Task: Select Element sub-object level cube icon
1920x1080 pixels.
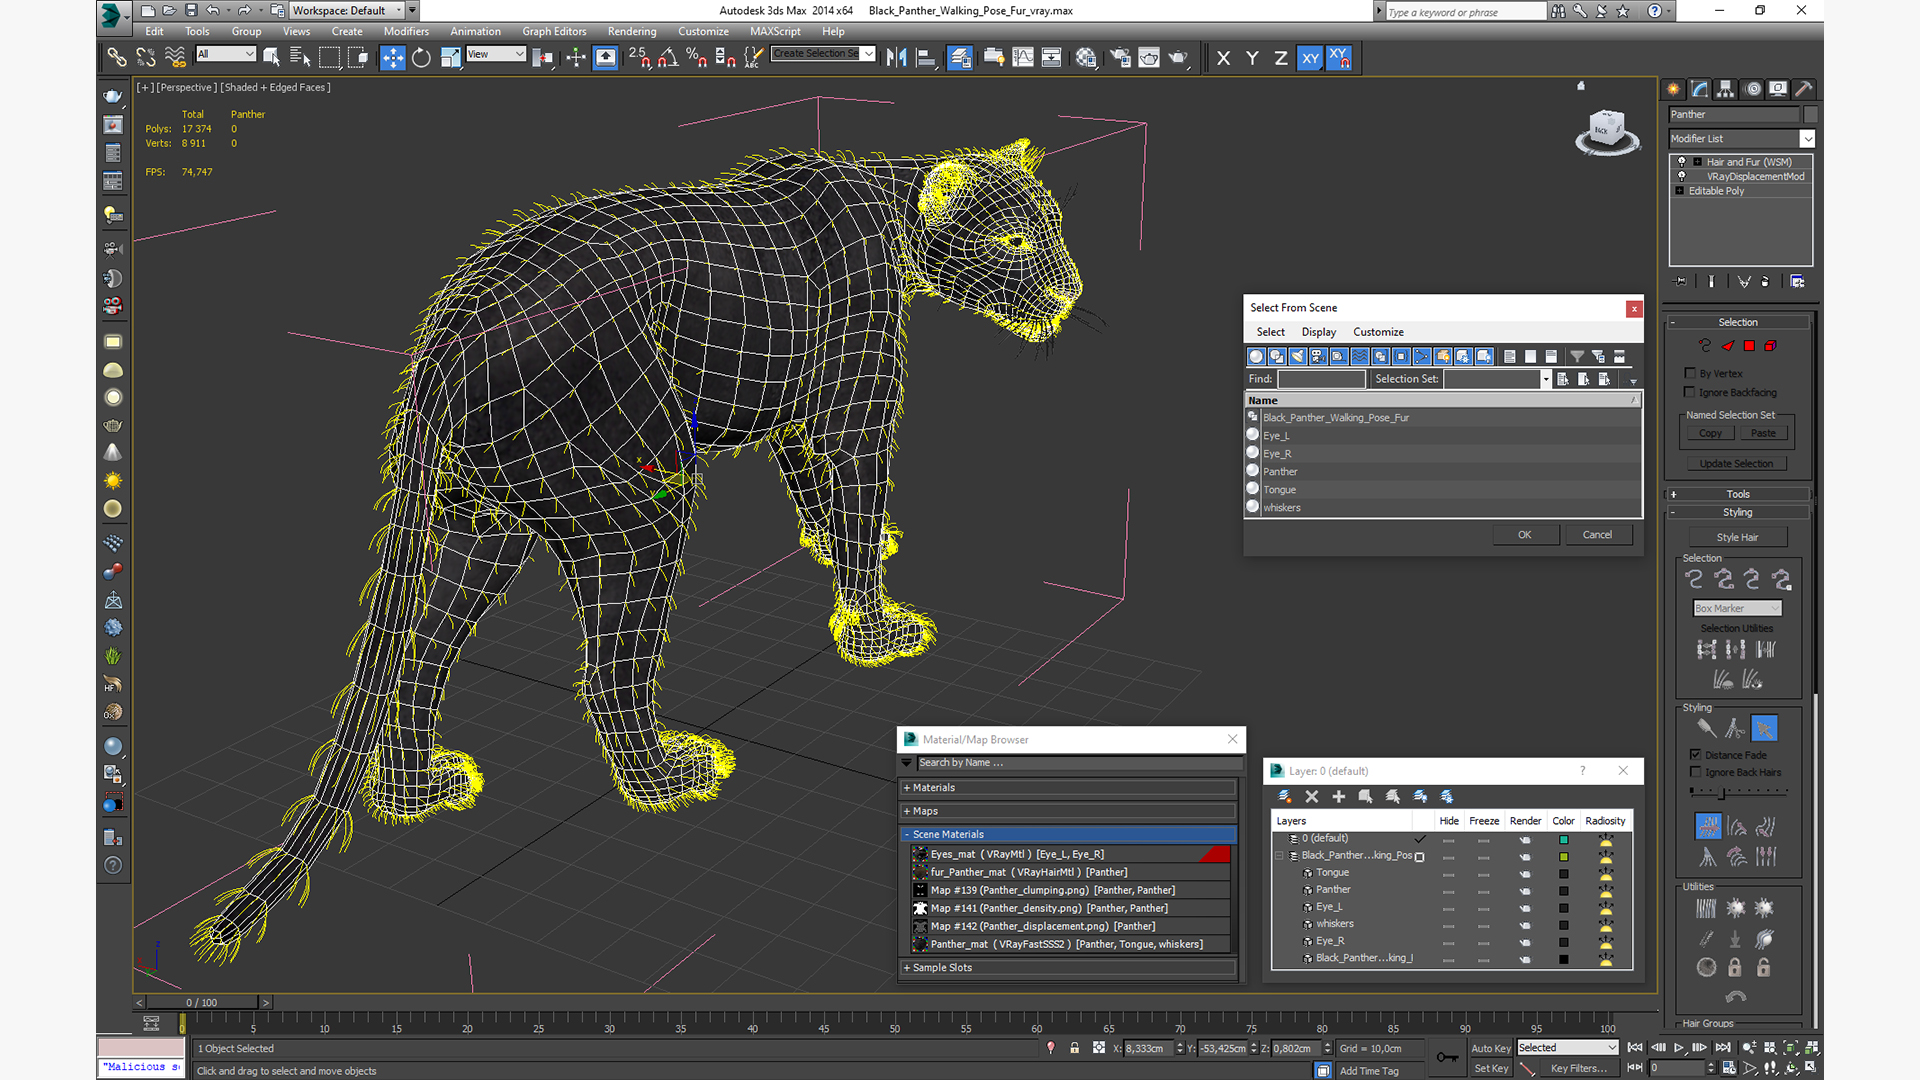Action: click(x=1770, y=346)
